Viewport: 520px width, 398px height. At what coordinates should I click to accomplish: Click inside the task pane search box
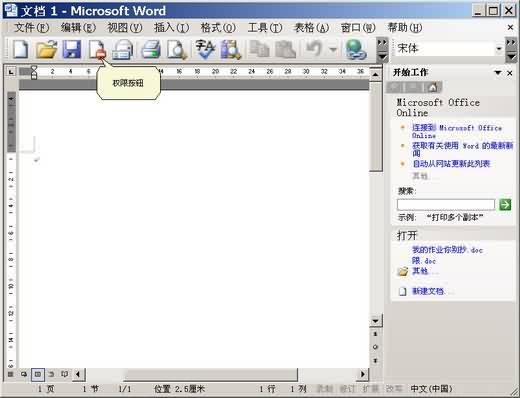pos(446,204)
